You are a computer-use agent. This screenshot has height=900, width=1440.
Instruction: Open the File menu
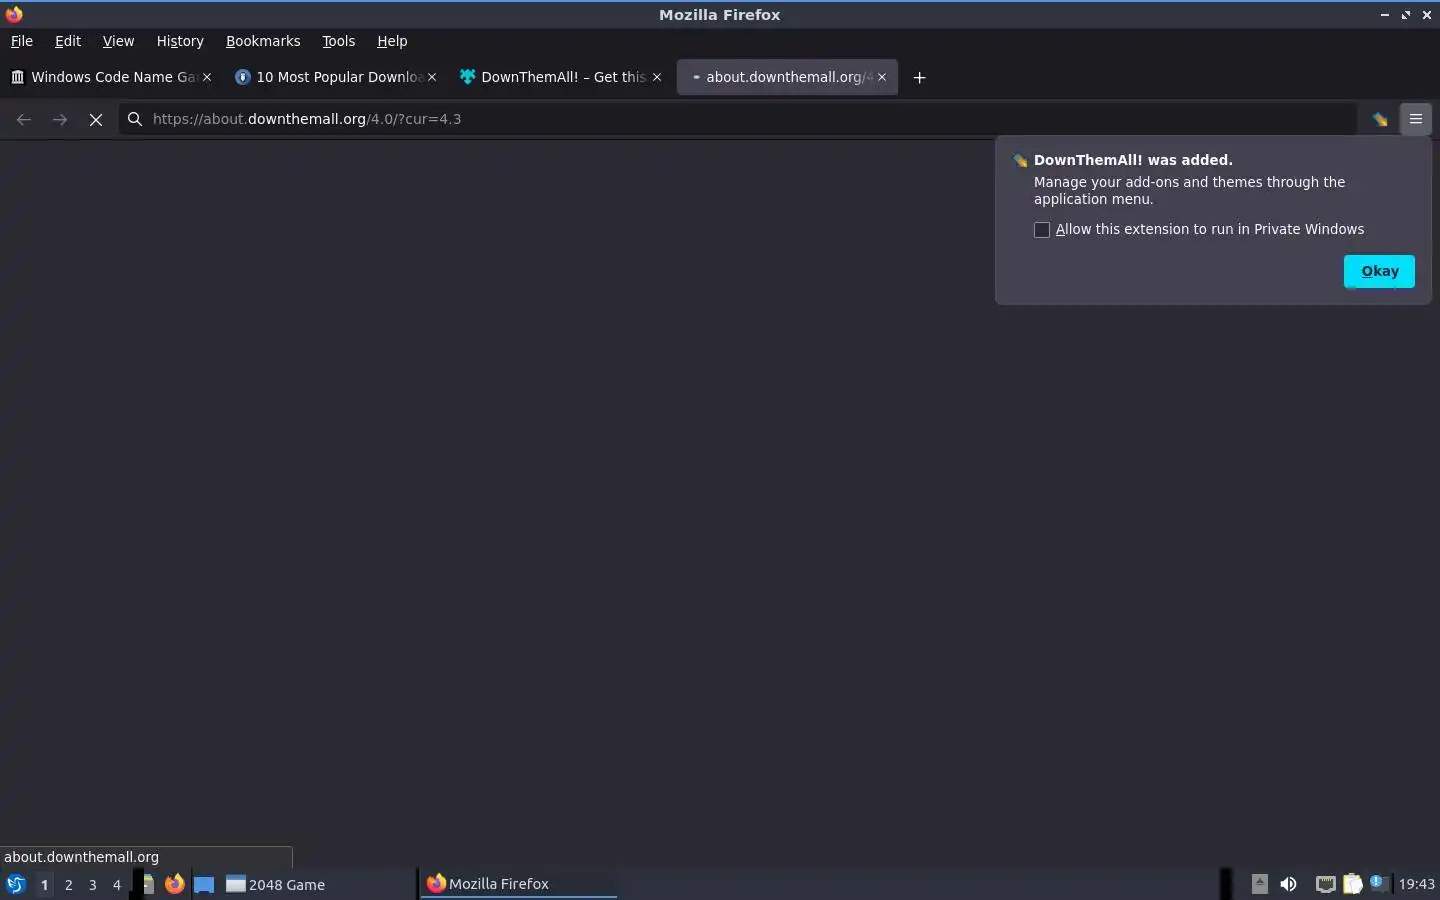pyautogui.click(x=22, y=41)
